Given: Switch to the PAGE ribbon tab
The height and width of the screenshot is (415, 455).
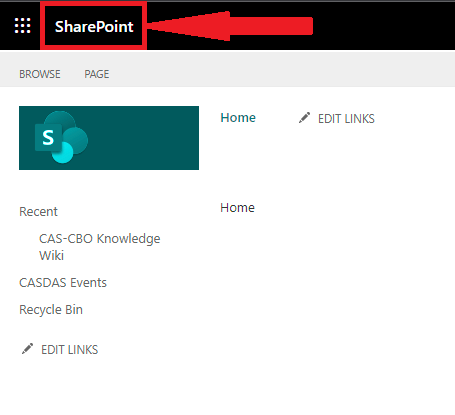Looking at the screenshot, I should (97, 74).
